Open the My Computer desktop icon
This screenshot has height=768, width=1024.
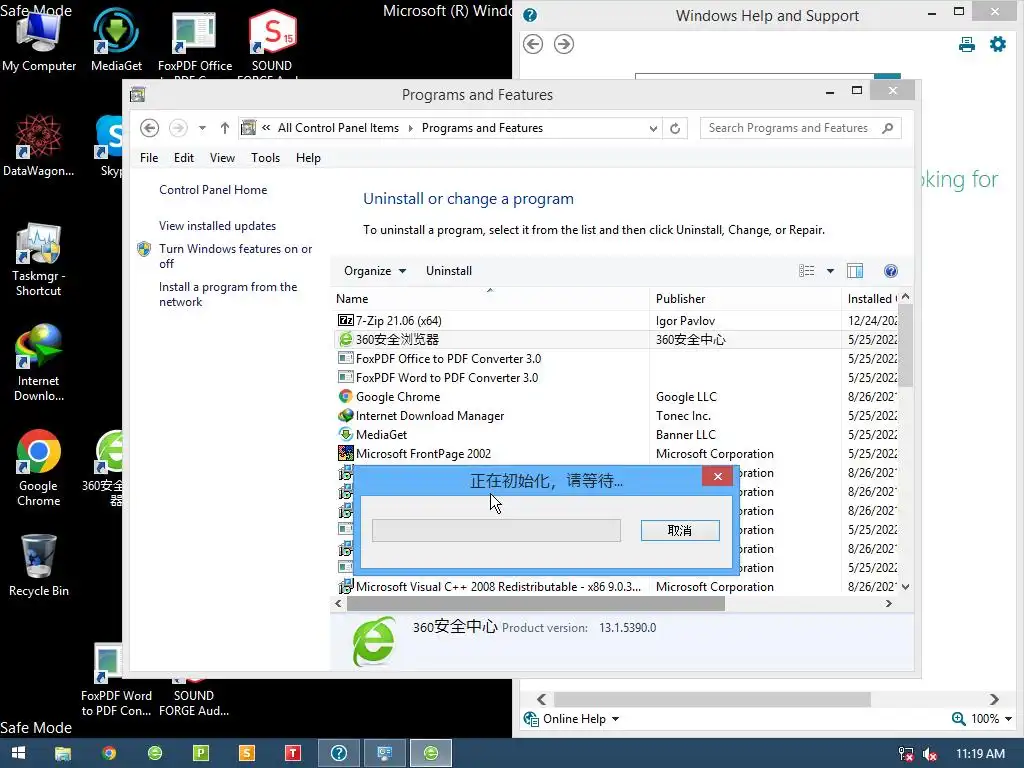39,40
